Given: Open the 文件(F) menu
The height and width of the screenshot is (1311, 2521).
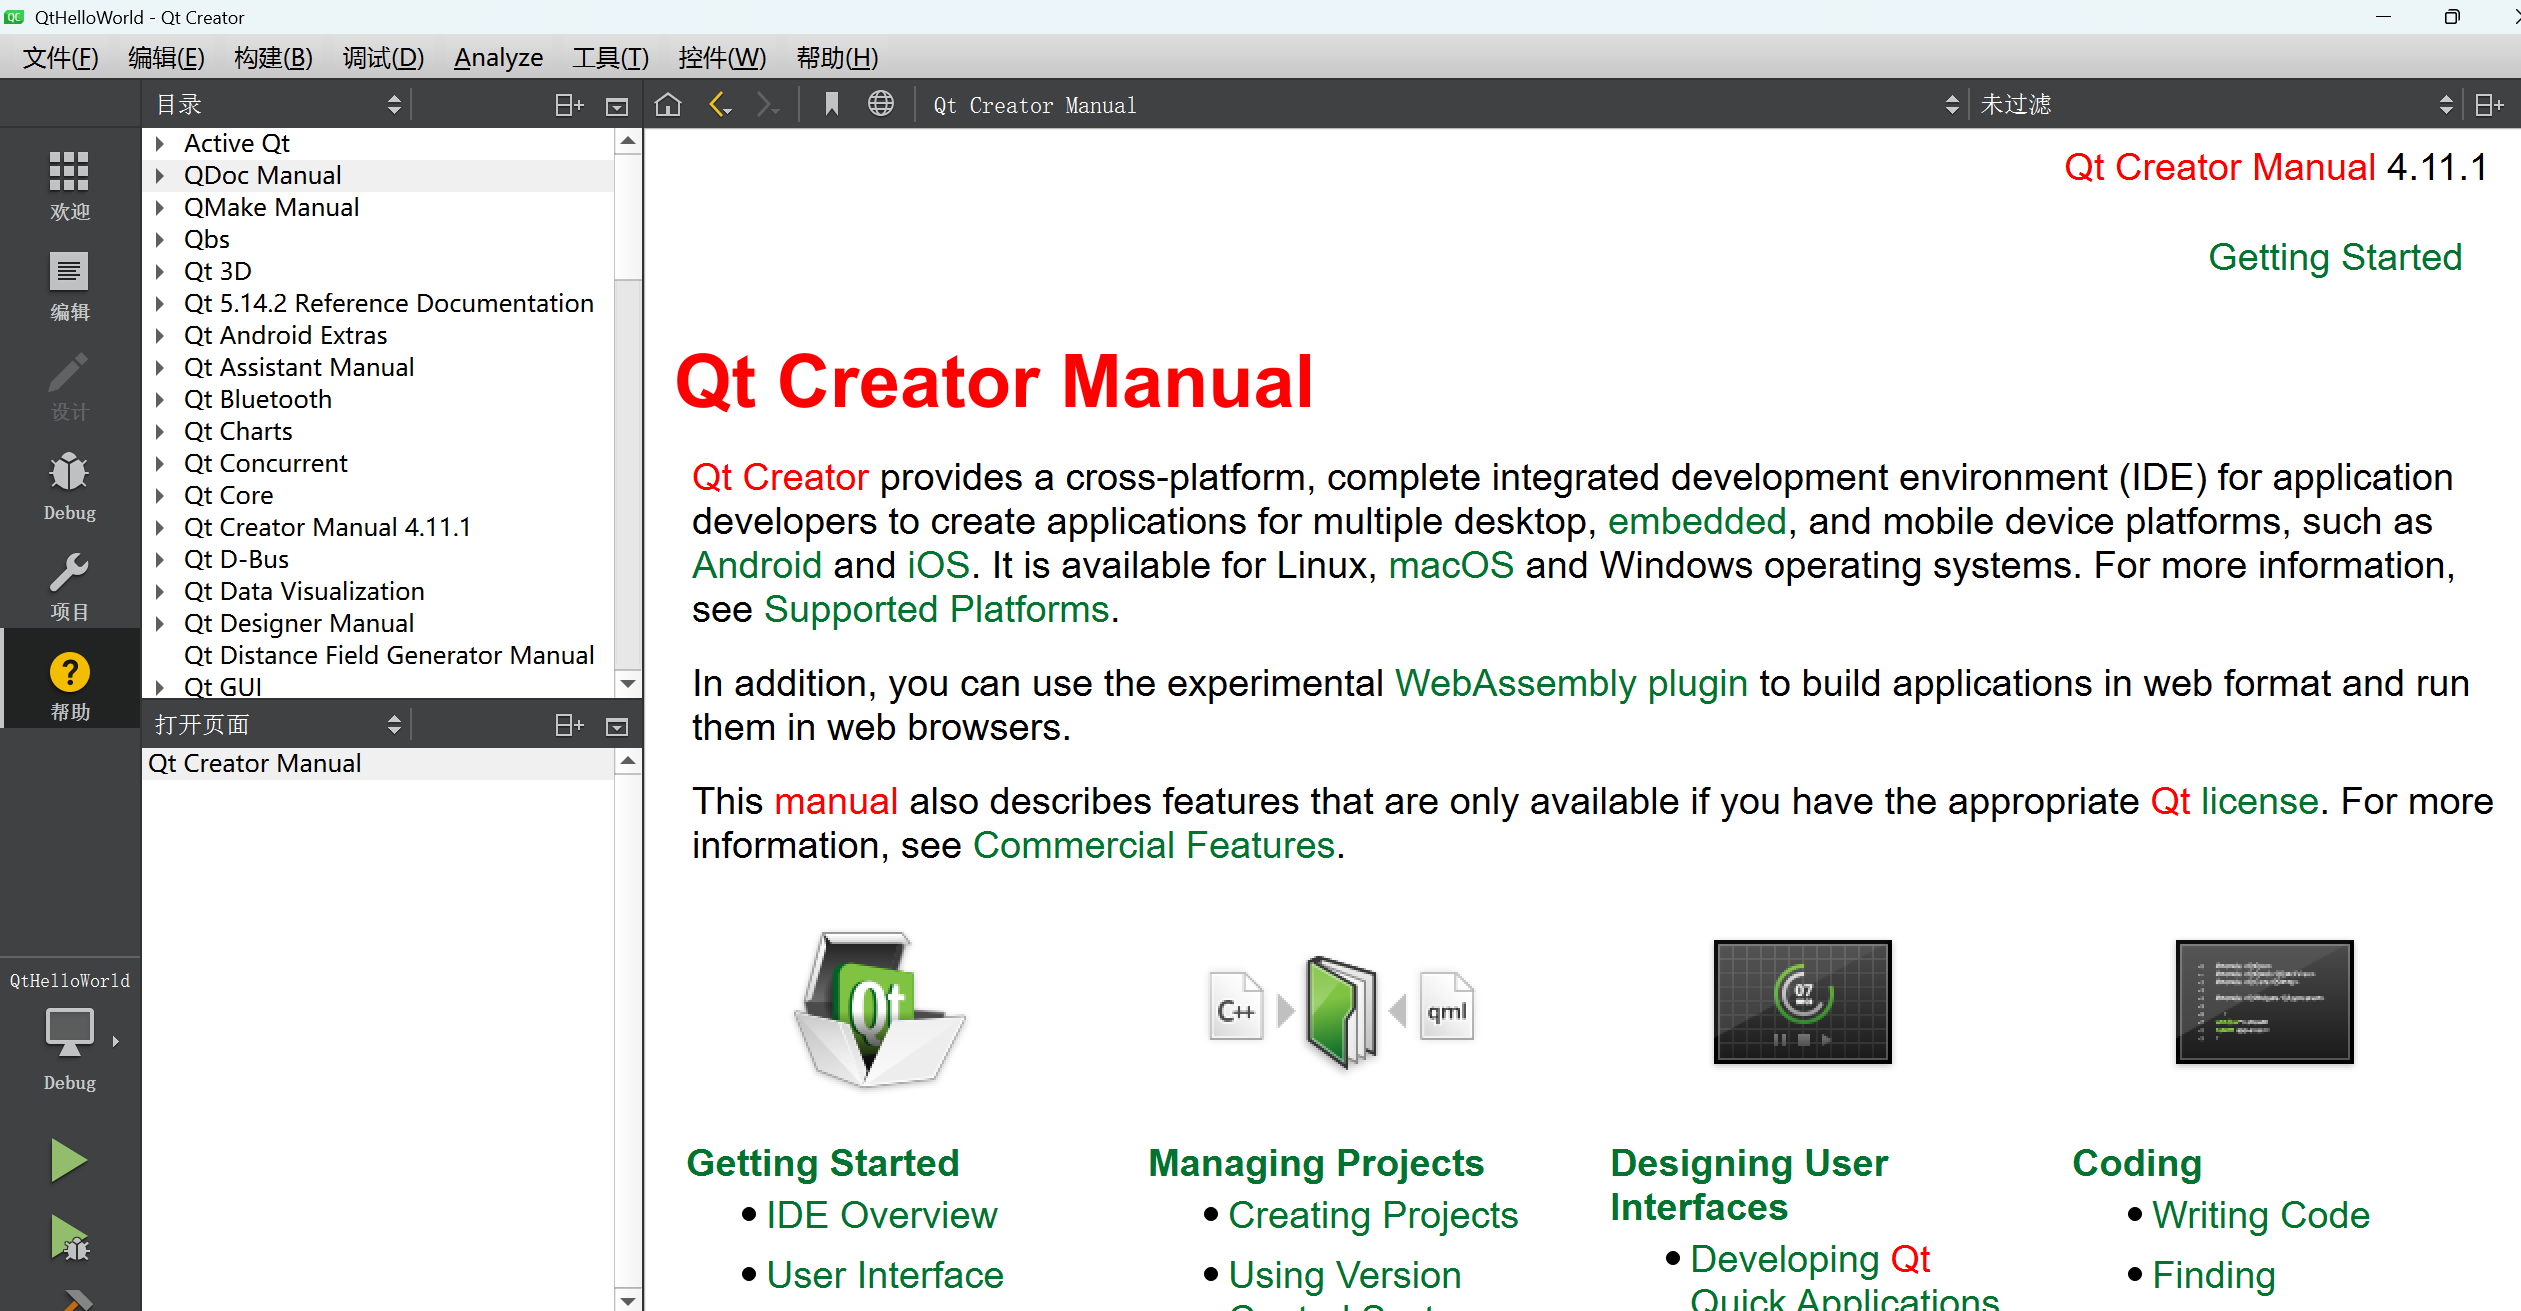Looking at the screenshot, I should [61, 58].
